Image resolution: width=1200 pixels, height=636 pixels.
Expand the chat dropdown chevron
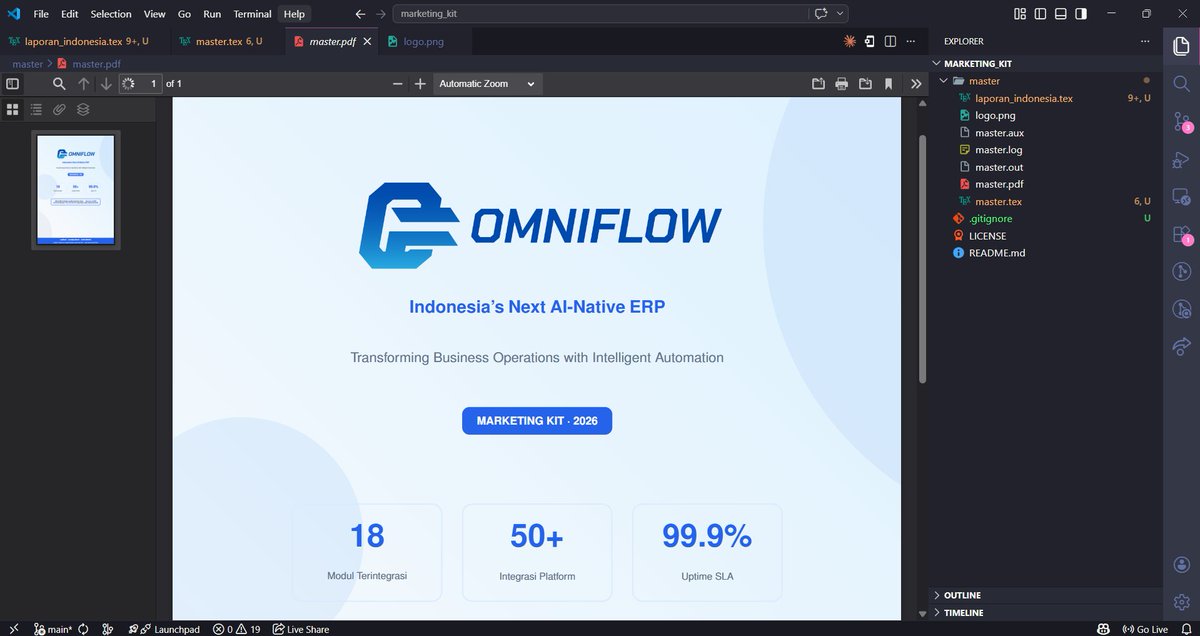(841, 14)
